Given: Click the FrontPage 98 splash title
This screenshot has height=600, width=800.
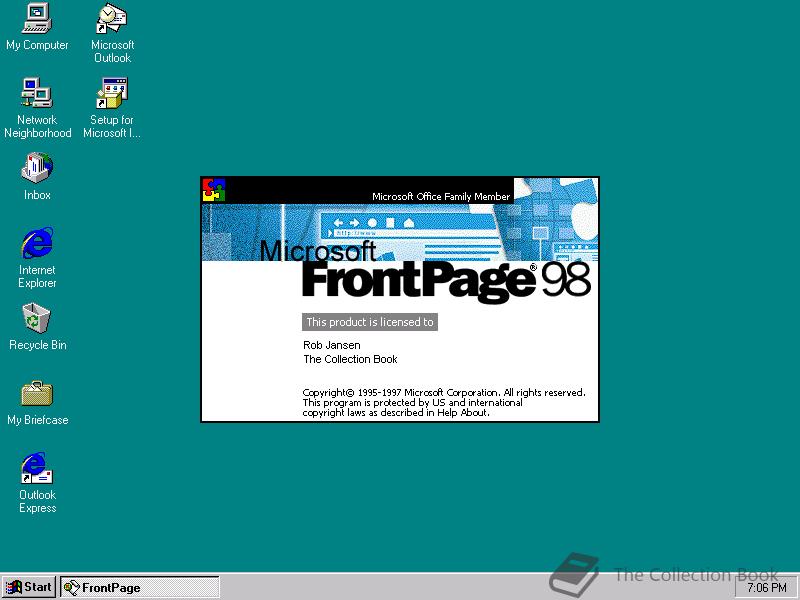Looking at the screenshot, I should [x=446, y=282].
